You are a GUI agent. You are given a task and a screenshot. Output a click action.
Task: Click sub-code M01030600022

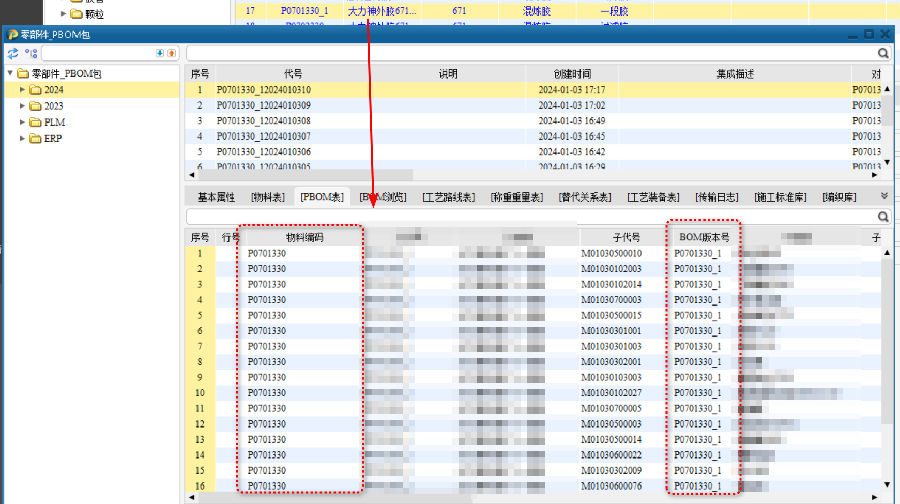[x=611, y=455]
